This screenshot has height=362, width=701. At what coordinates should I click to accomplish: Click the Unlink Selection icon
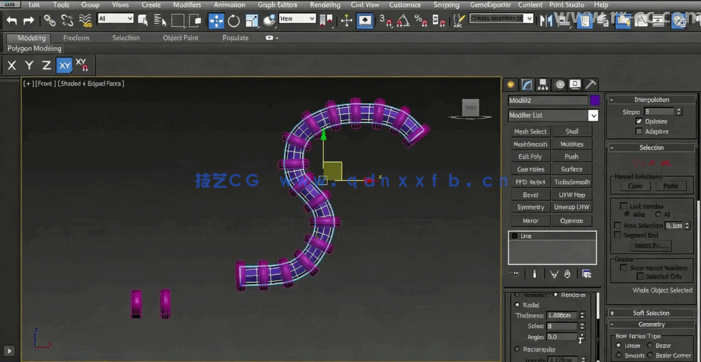pos(67,21)
